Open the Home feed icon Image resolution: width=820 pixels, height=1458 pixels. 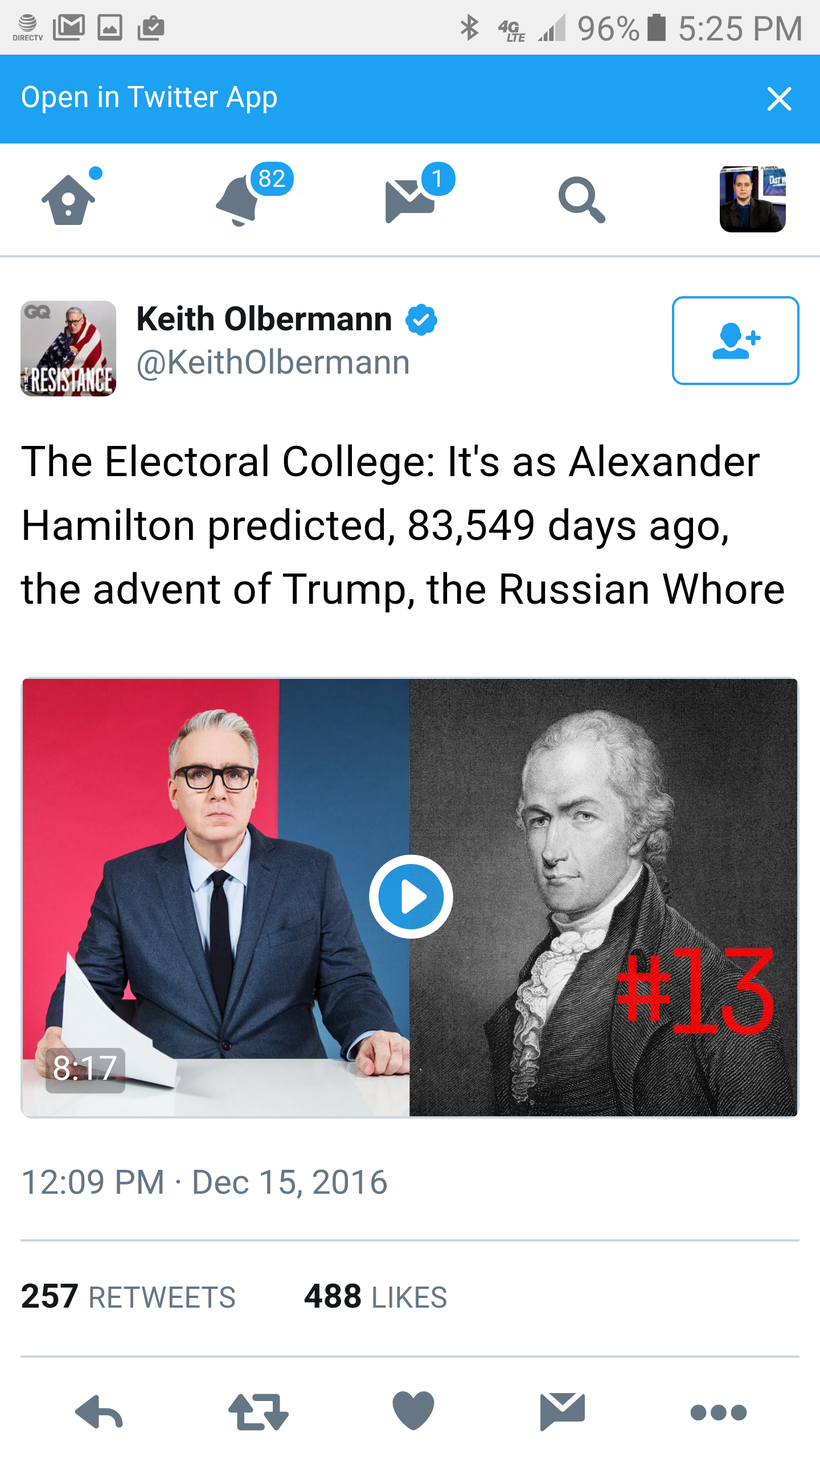point(69,198)
